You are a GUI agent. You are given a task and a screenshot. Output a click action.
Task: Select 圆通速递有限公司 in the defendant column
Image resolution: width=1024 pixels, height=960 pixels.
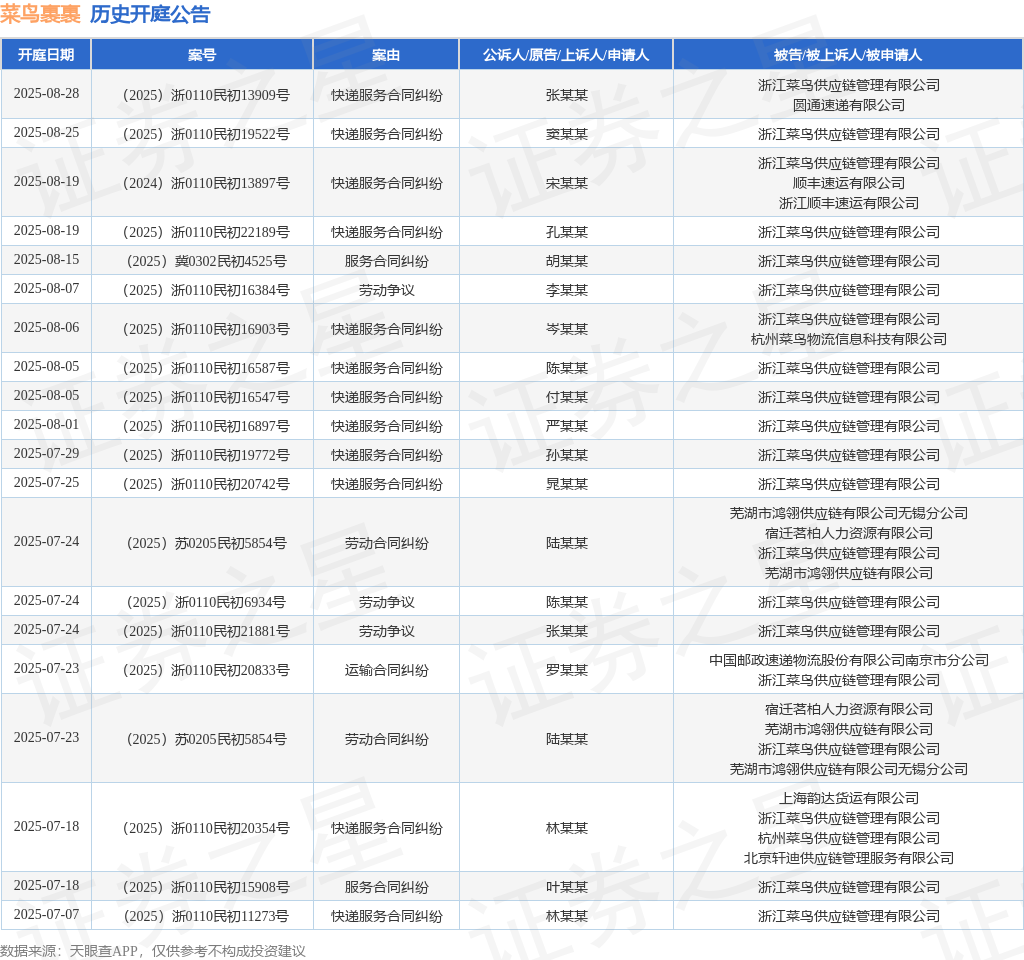point(849,105)
